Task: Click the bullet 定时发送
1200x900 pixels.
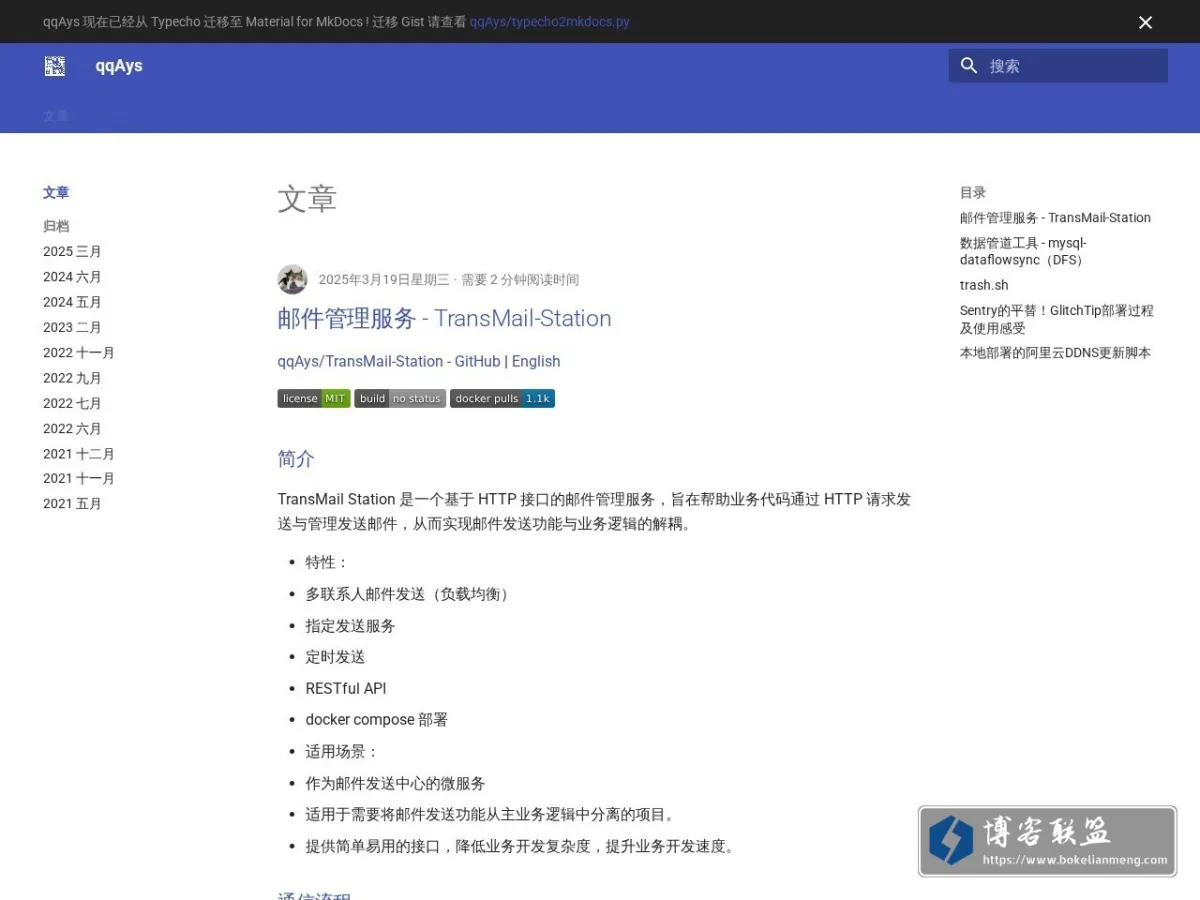Action: click(x=335, y=657)
